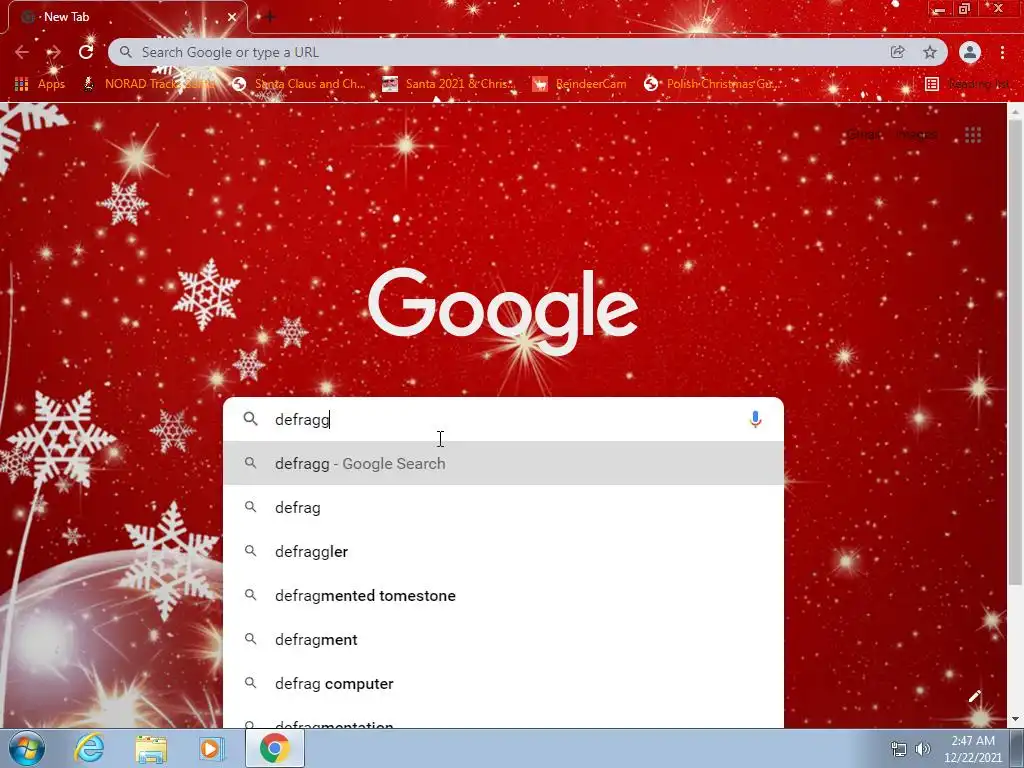Image resolution: width=1024 pixels, height=768 pixels.
Task: Click the Gmail link
Action: tap(864, 135)
